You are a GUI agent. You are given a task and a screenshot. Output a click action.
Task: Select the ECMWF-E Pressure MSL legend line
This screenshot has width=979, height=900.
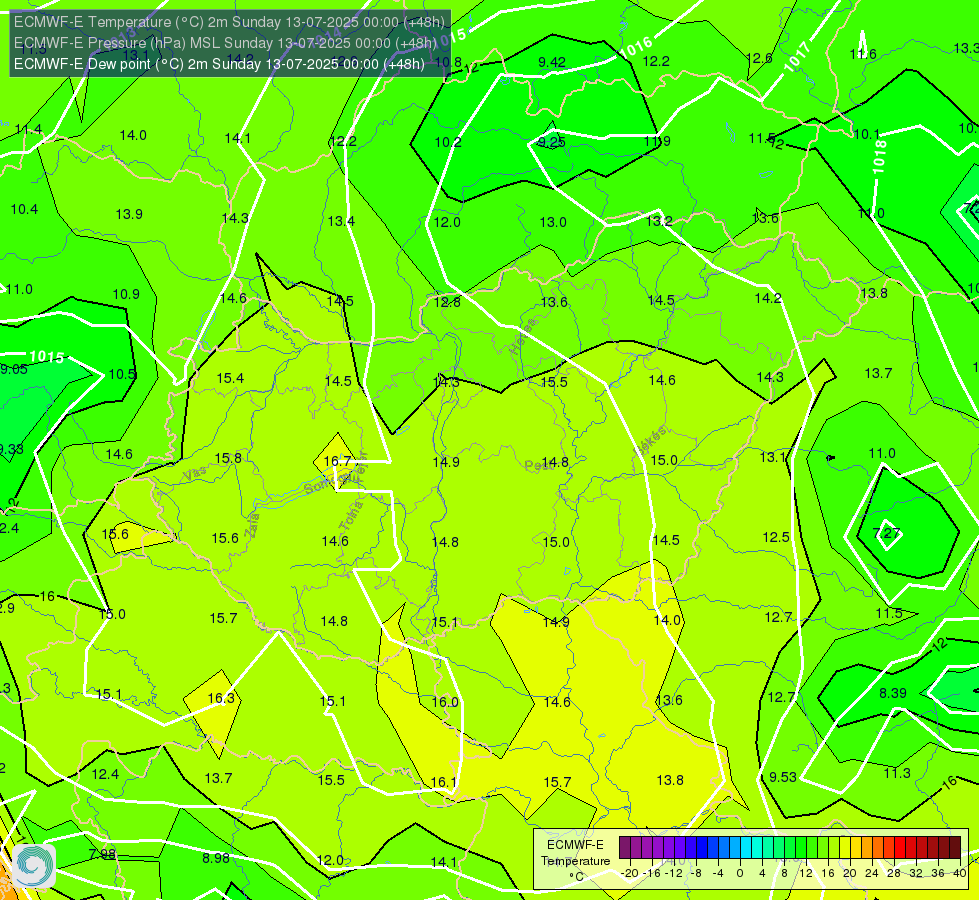[x=225, y=43]
